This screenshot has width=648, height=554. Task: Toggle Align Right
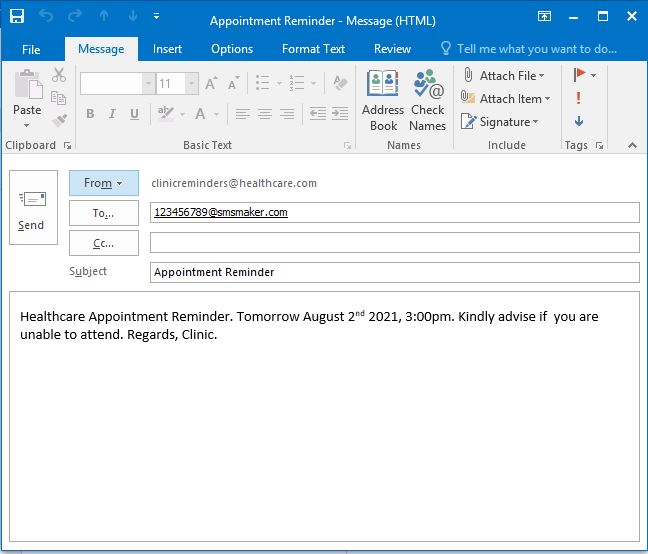287,114
